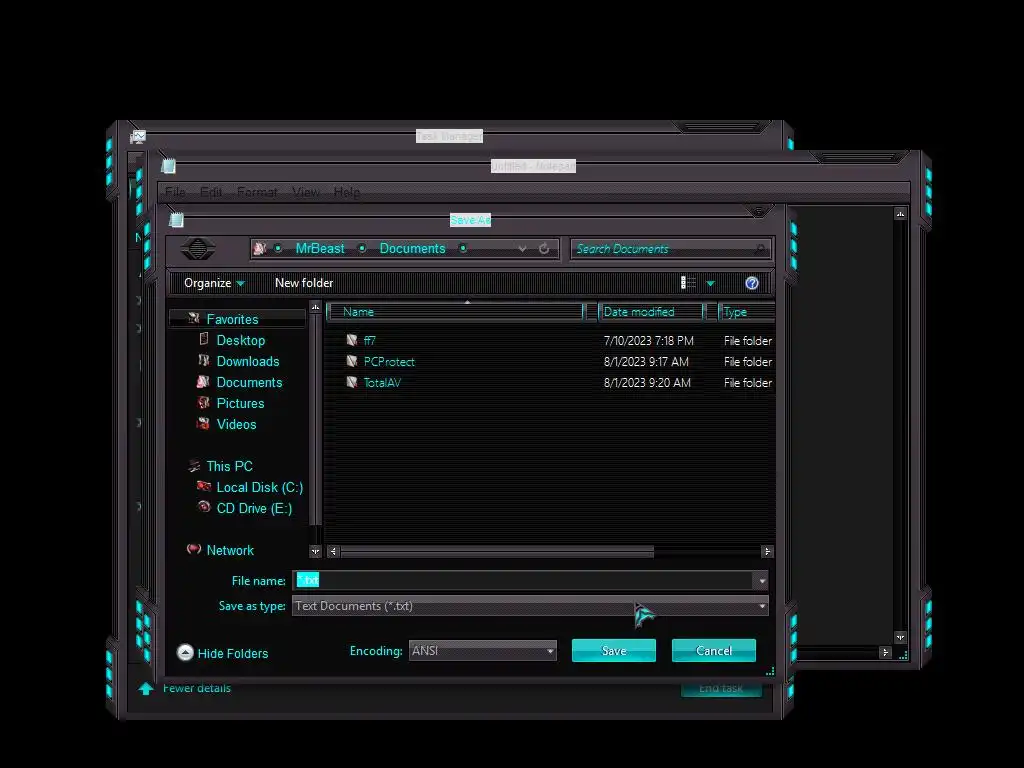This screenshot has width=1024, height=768.
Task: Click the Favorites star icon
Action: (194, 319)
